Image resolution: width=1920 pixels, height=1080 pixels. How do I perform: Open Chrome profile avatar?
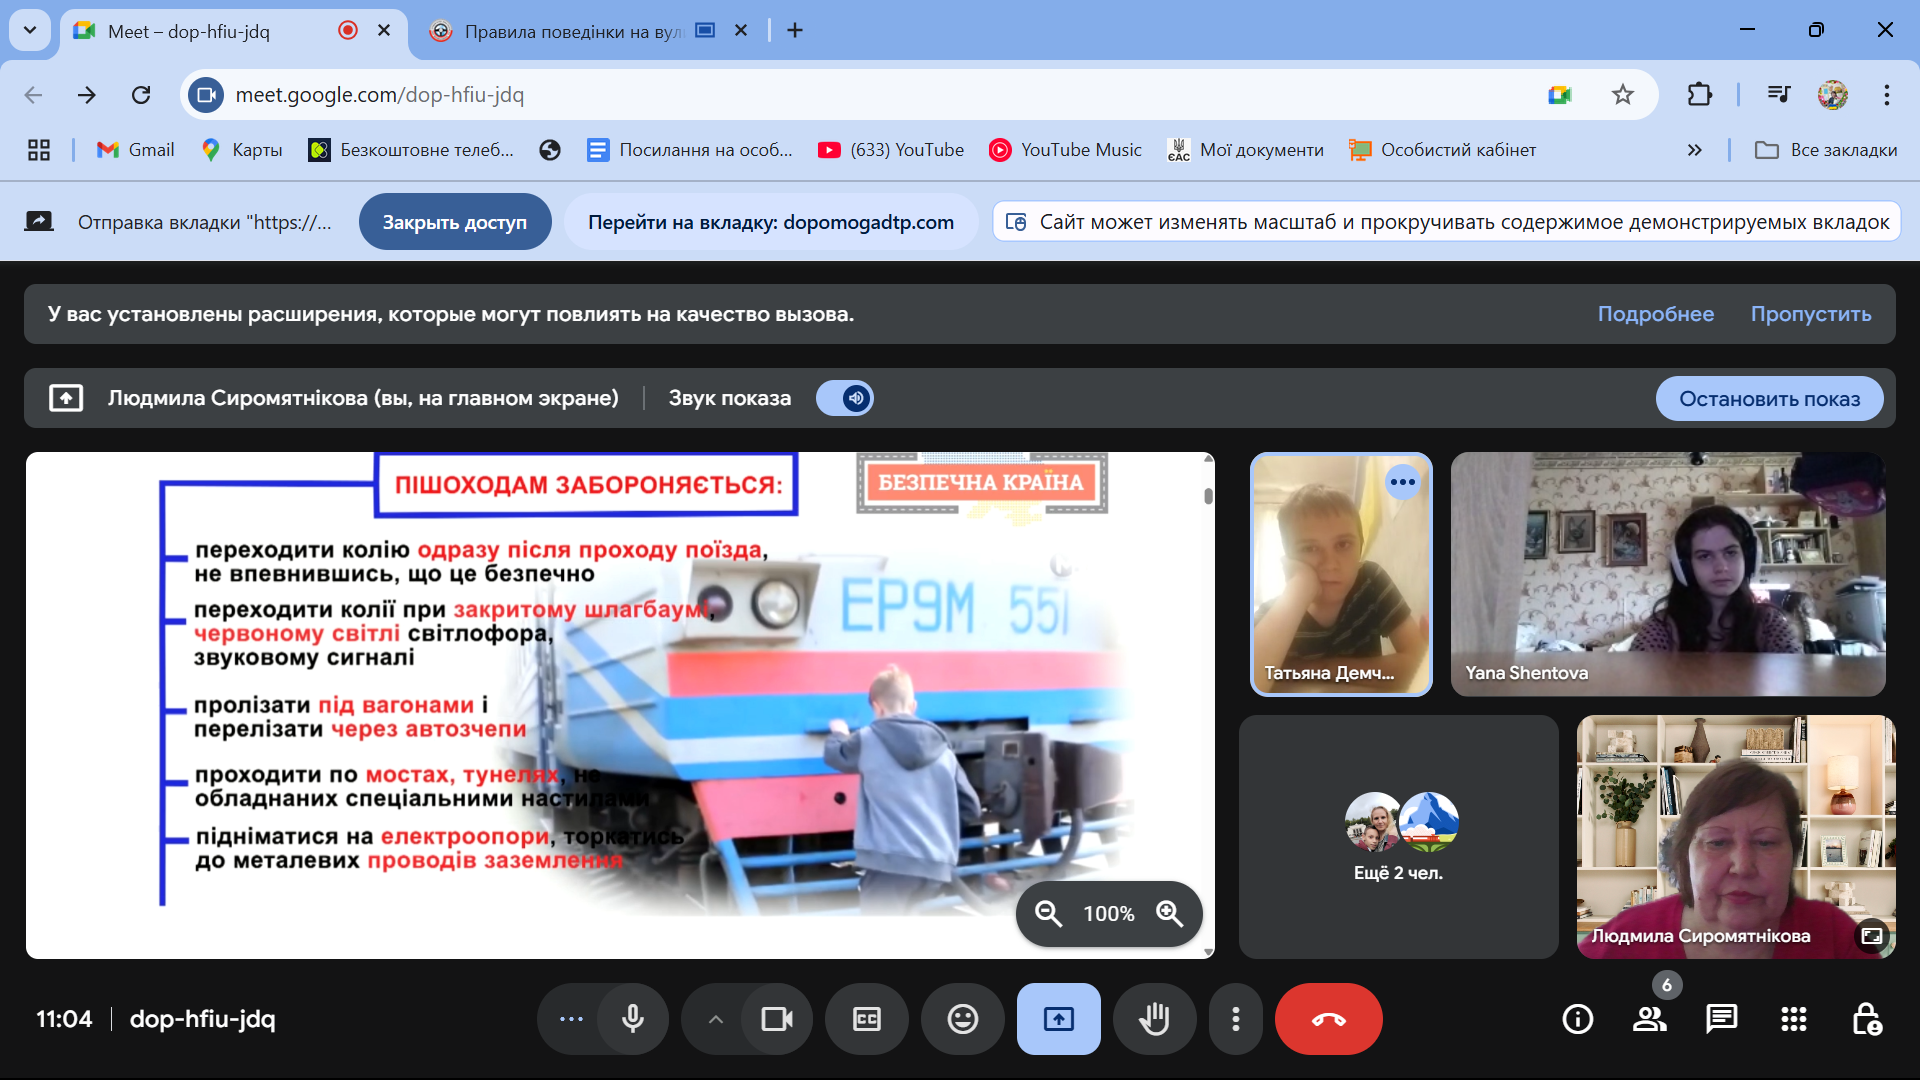[x=1832, y=95]
